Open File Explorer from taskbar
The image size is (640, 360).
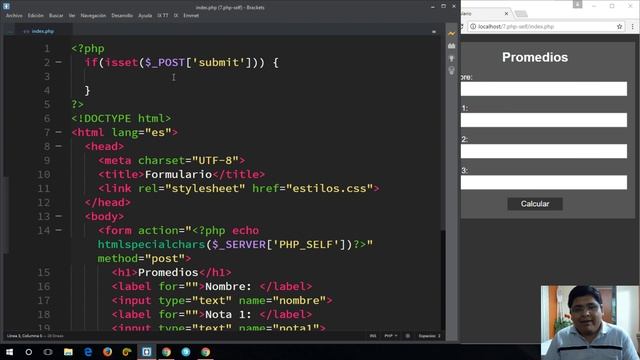(x=68, y=352)
